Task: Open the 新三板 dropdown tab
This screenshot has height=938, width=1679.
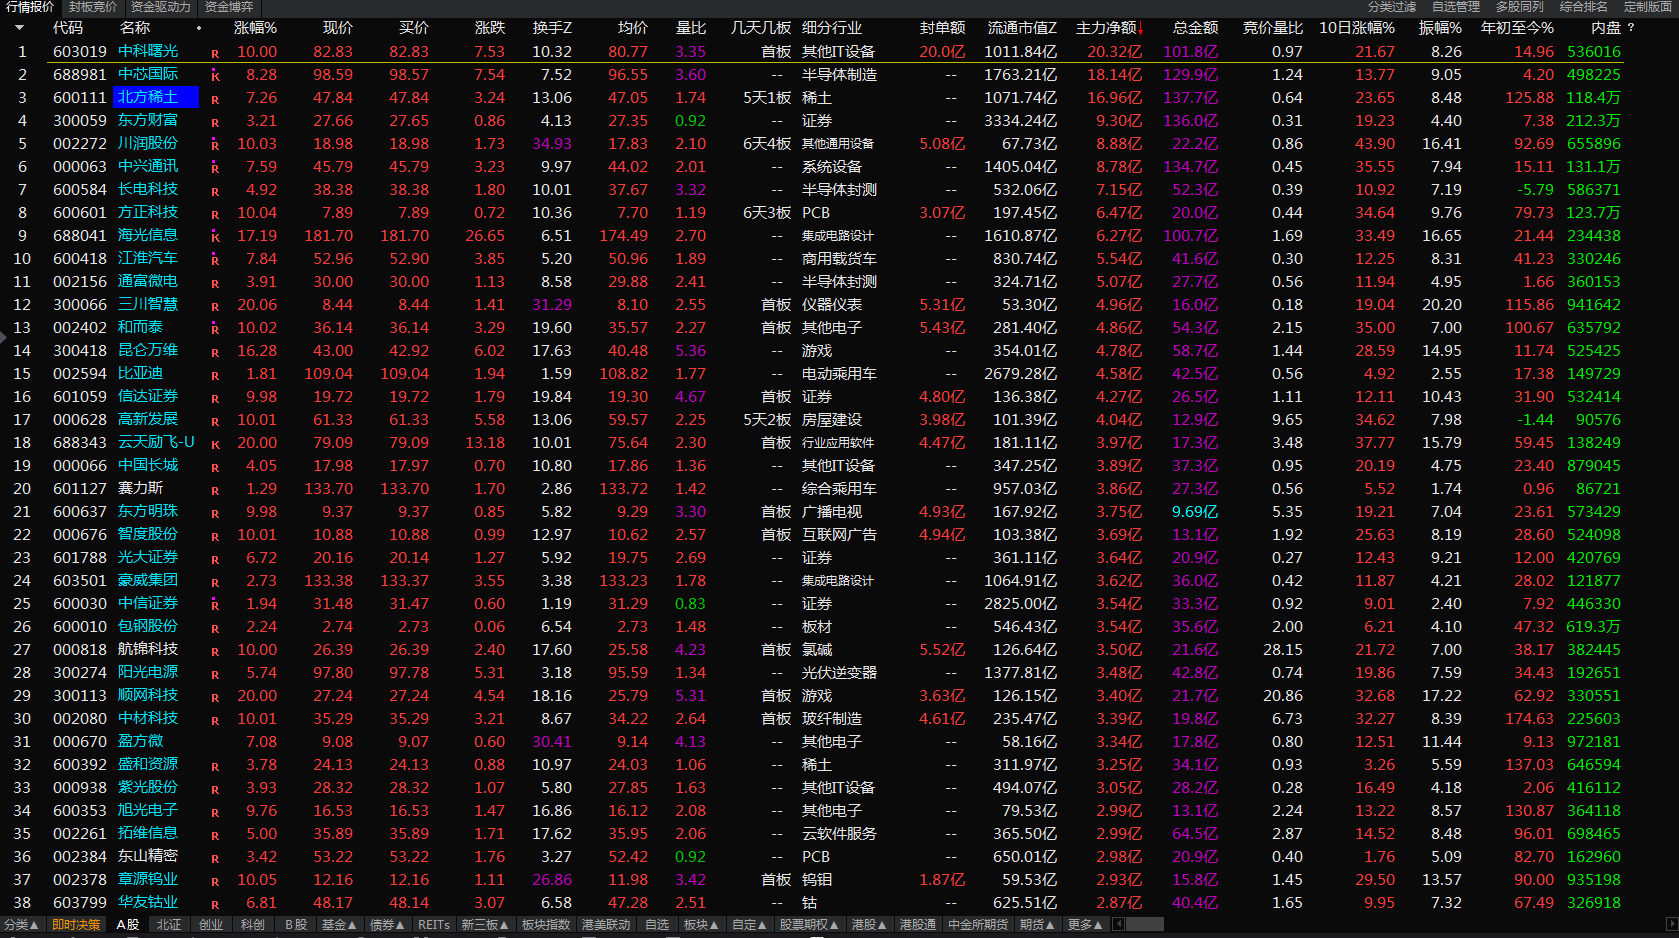Action: [485, 925]
